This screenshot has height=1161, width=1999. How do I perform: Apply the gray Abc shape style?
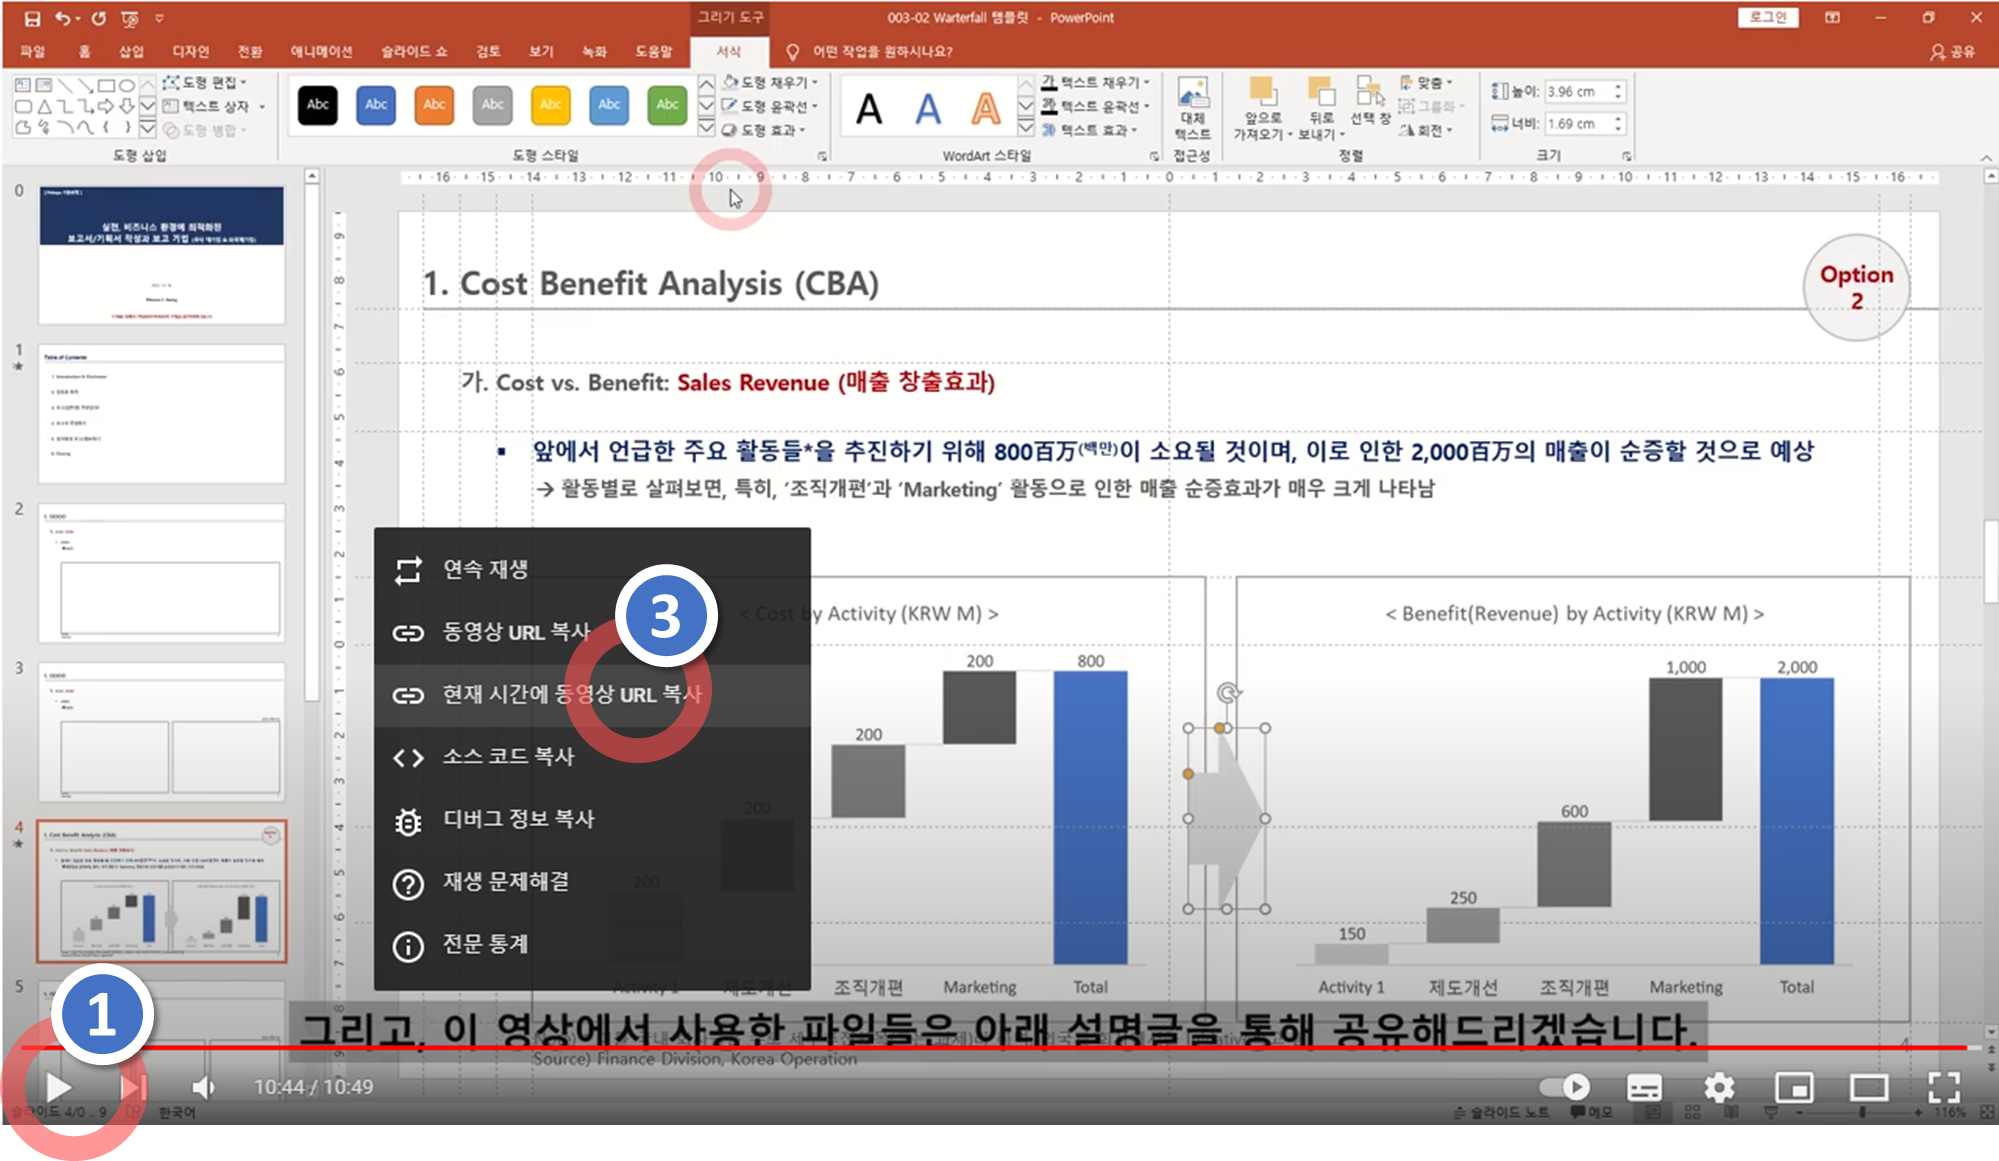(x=492, y=104)
